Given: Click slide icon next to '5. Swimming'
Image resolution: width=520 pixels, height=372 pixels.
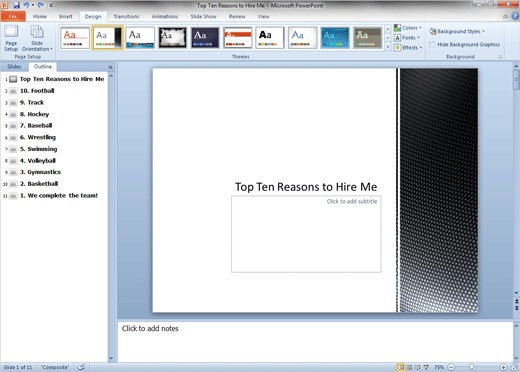Looking at the screenshot, I should click(13, 149).
